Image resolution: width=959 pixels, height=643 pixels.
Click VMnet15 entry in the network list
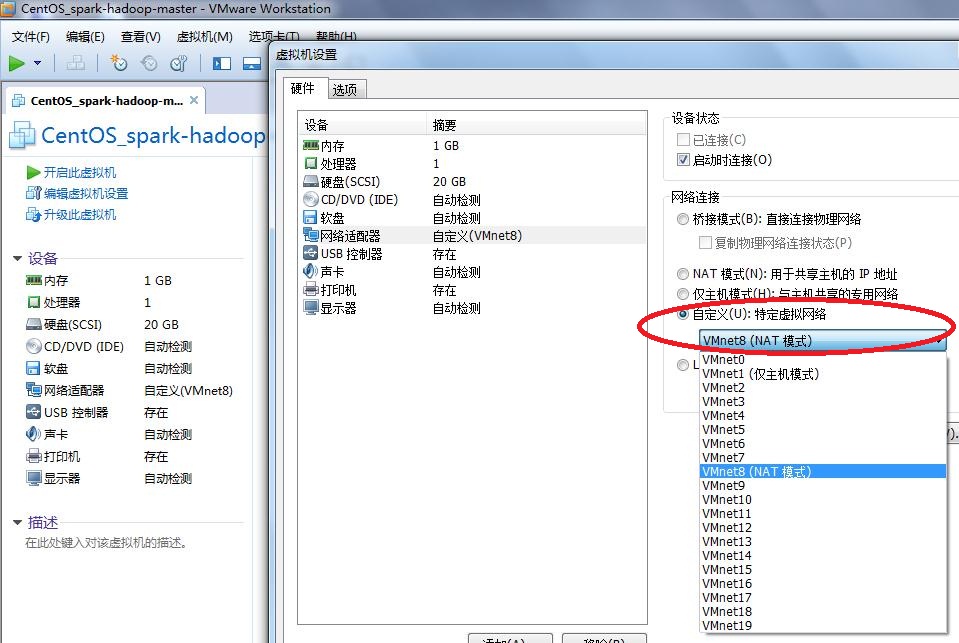pyautogui.click(x=823, y=570)
